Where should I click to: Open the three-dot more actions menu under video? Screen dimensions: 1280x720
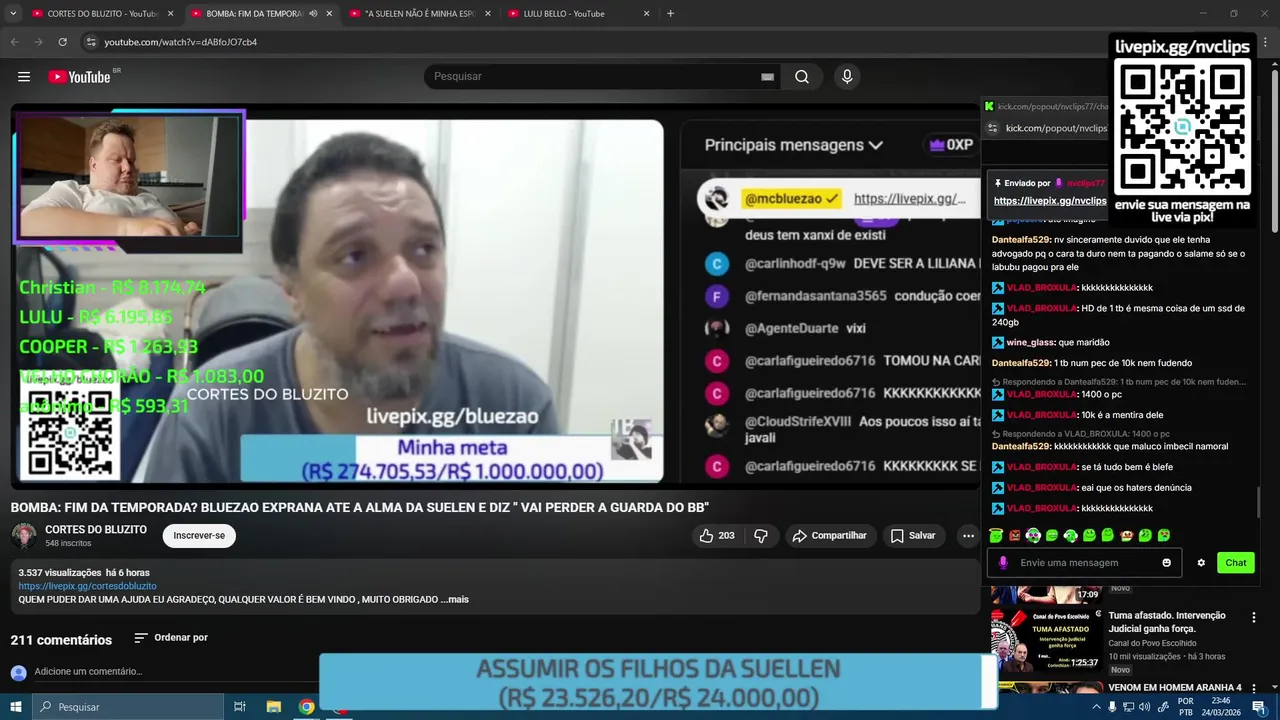coord(968,536)
